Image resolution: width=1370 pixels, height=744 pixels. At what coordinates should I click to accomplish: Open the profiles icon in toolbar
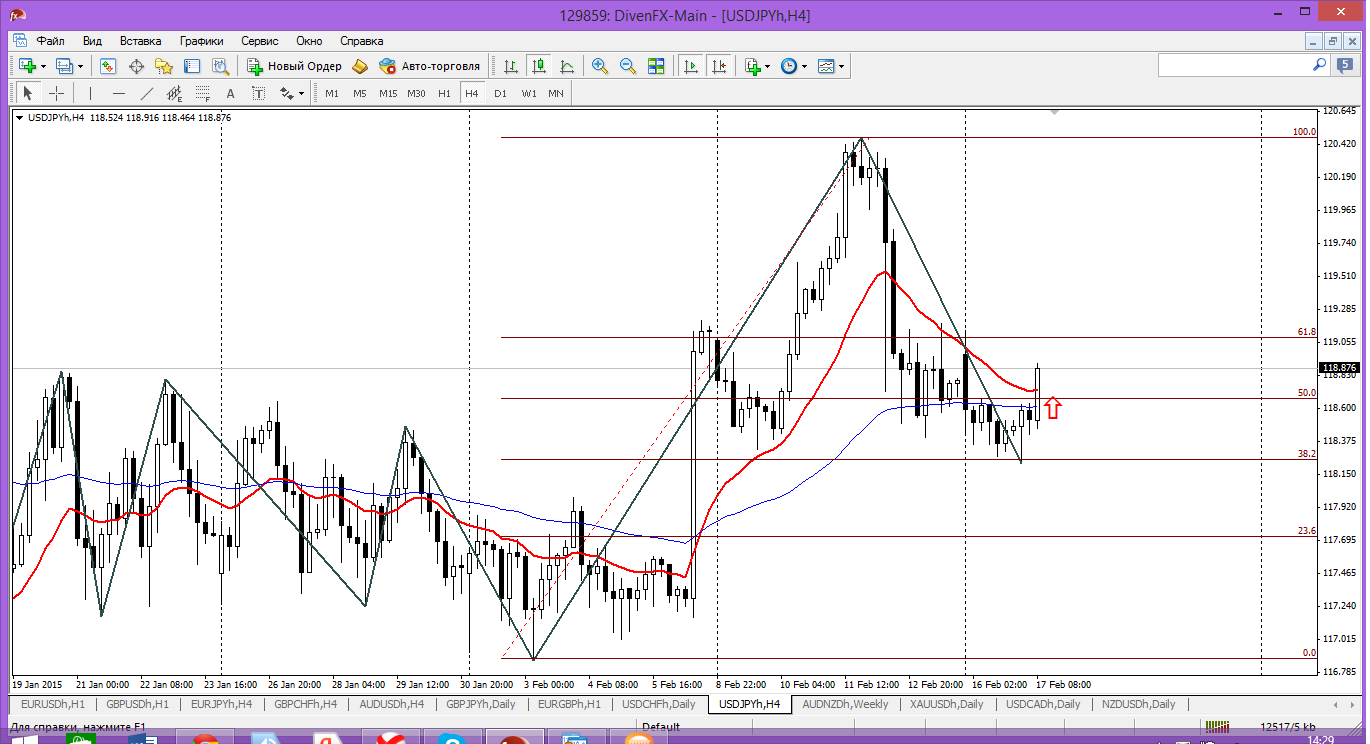coord(65,66)
